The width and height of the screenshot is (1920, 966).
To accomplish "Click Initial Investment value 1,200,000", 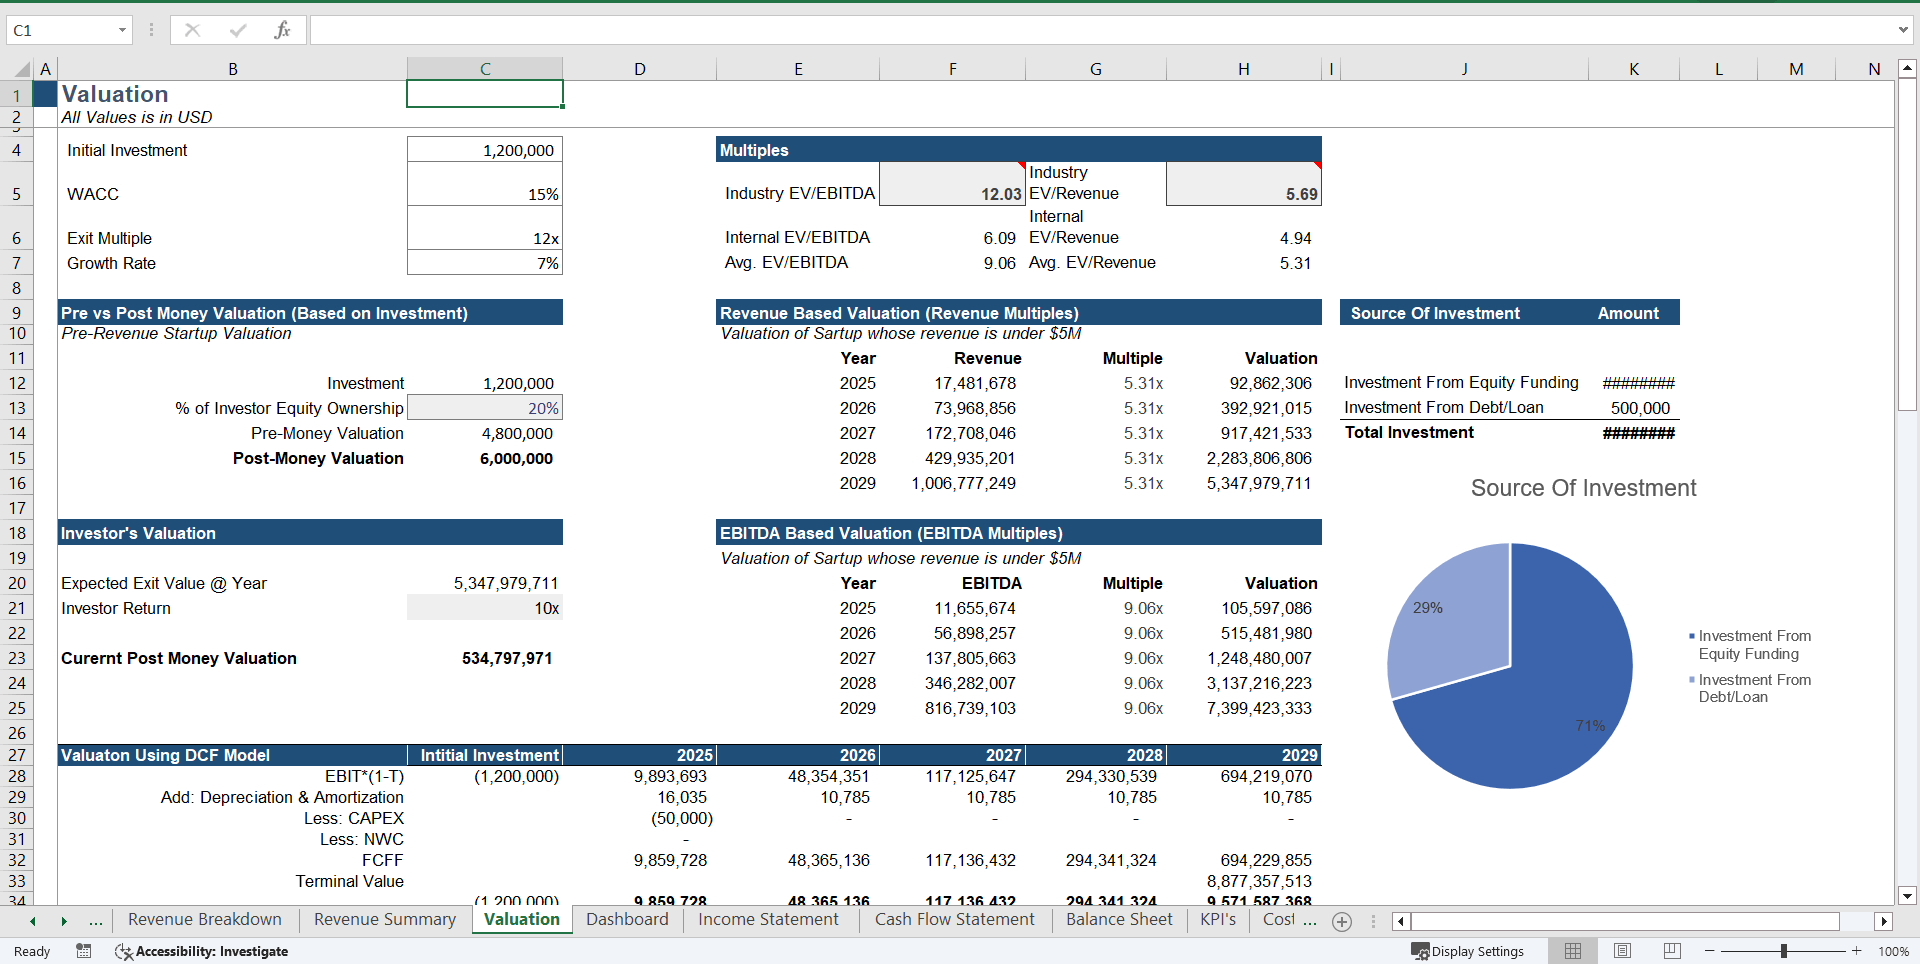I will tap(485, 150).
